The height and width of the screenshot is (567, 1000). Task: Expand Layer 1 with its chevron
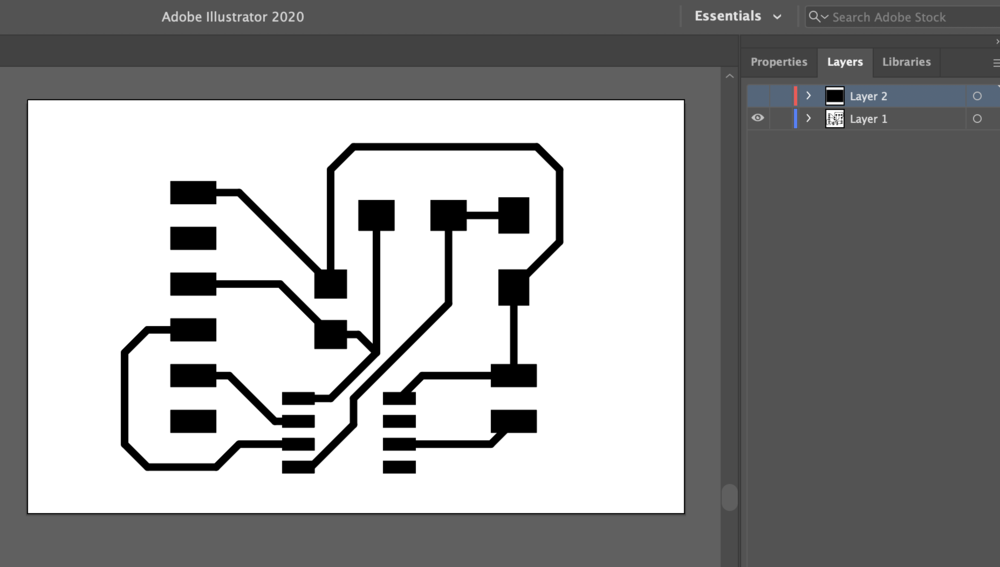809,119
